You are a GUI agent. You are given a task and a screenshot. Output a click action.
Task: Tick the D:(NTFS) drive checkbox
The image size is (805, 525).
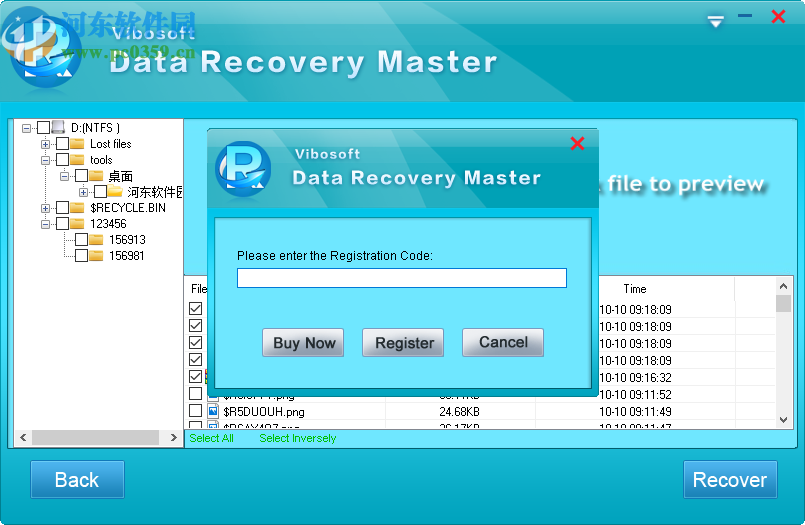point(44,127)
